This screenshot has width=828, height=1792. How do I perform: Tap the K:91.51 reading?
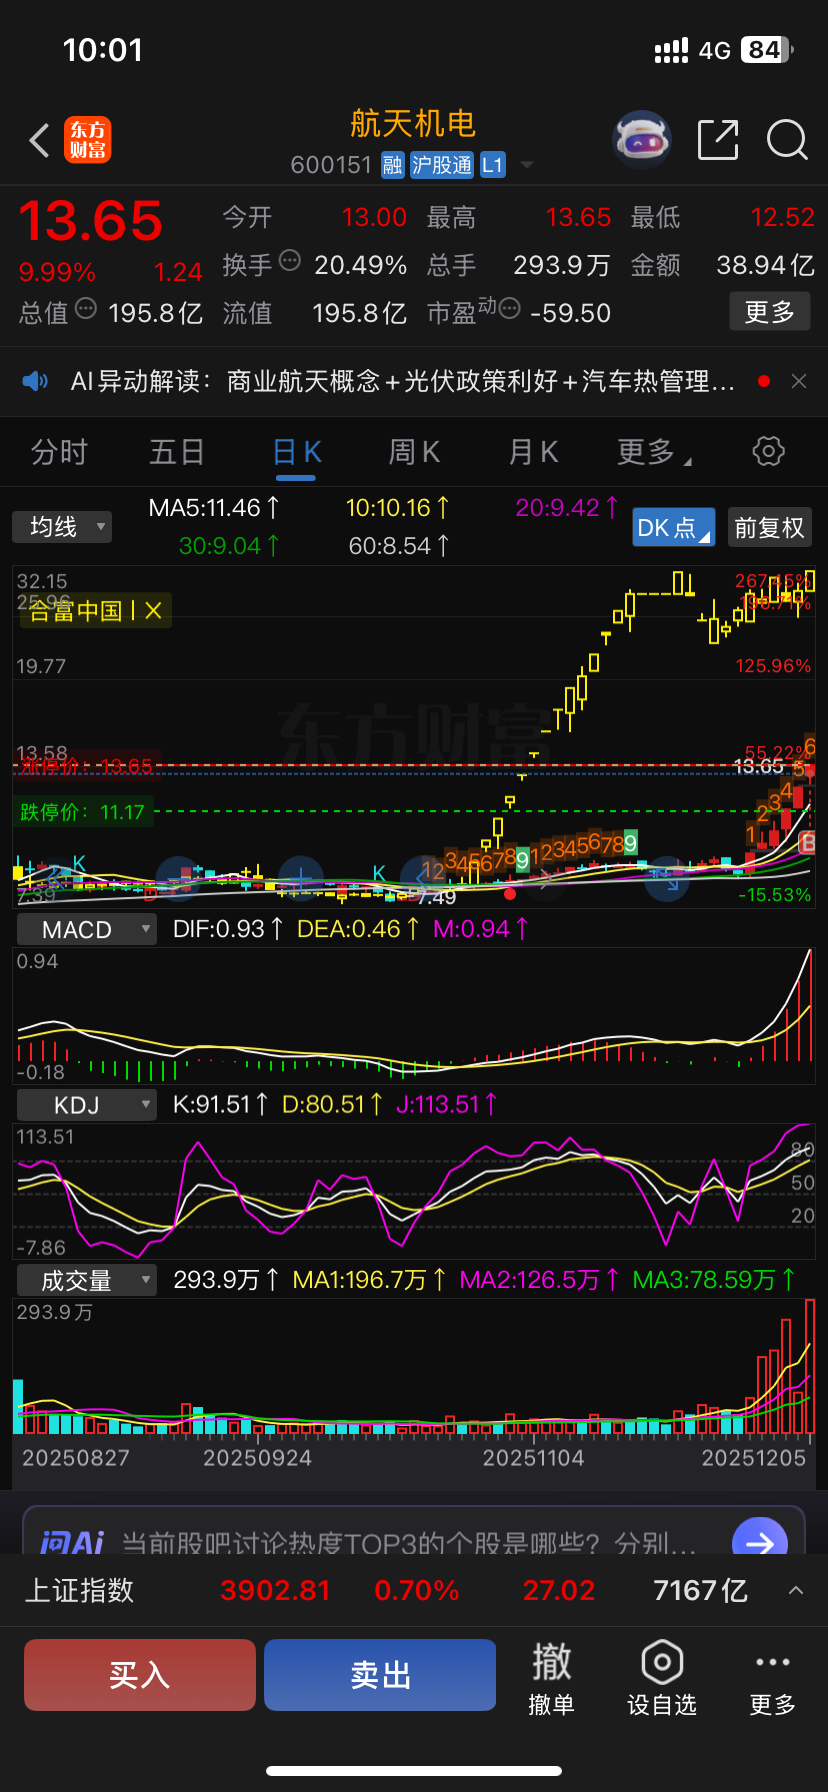(x=221, y=1104)
